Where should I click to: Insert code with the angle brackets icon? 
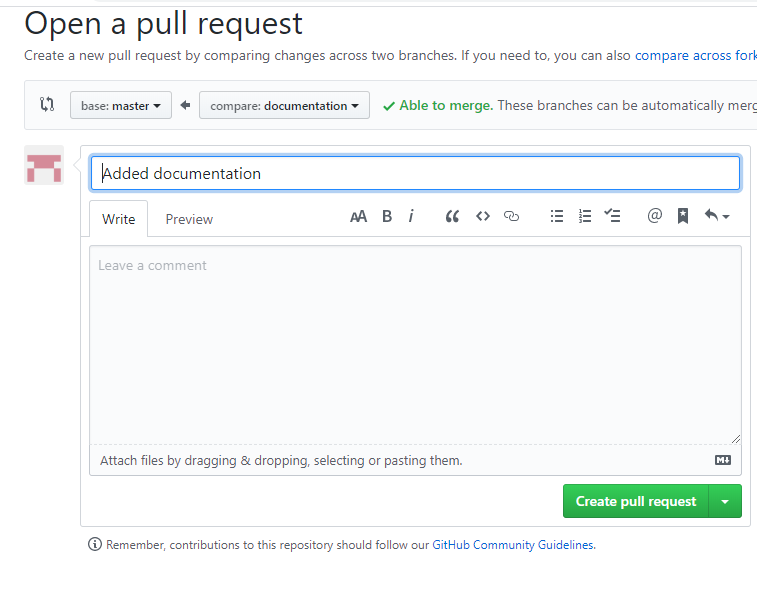pos(482,216)
